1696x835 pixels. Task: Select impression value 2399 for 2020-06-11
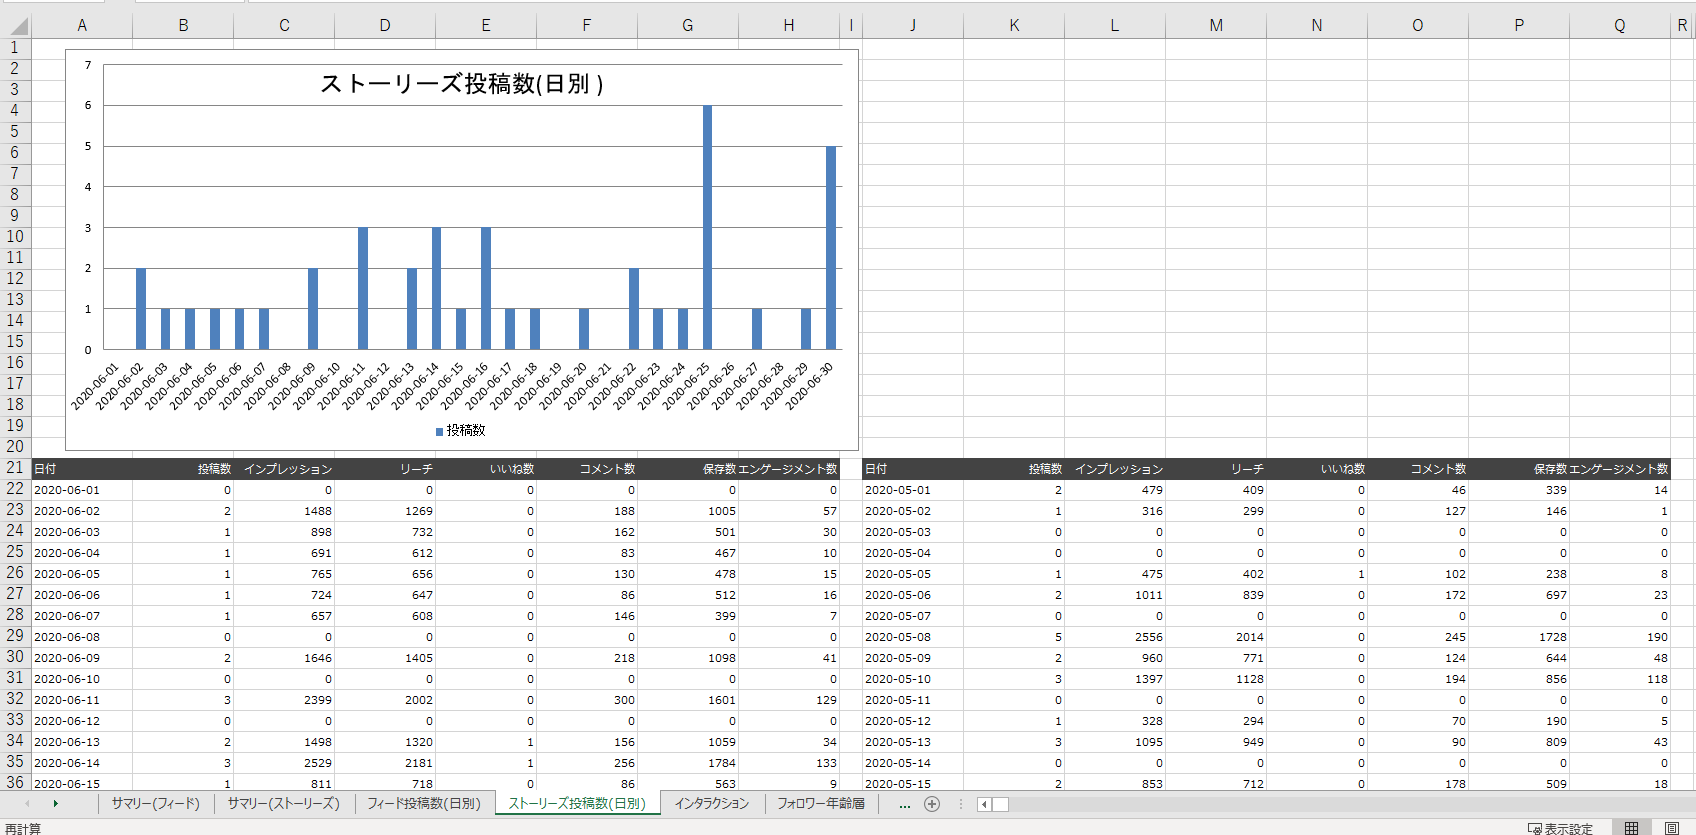point(284,700)
